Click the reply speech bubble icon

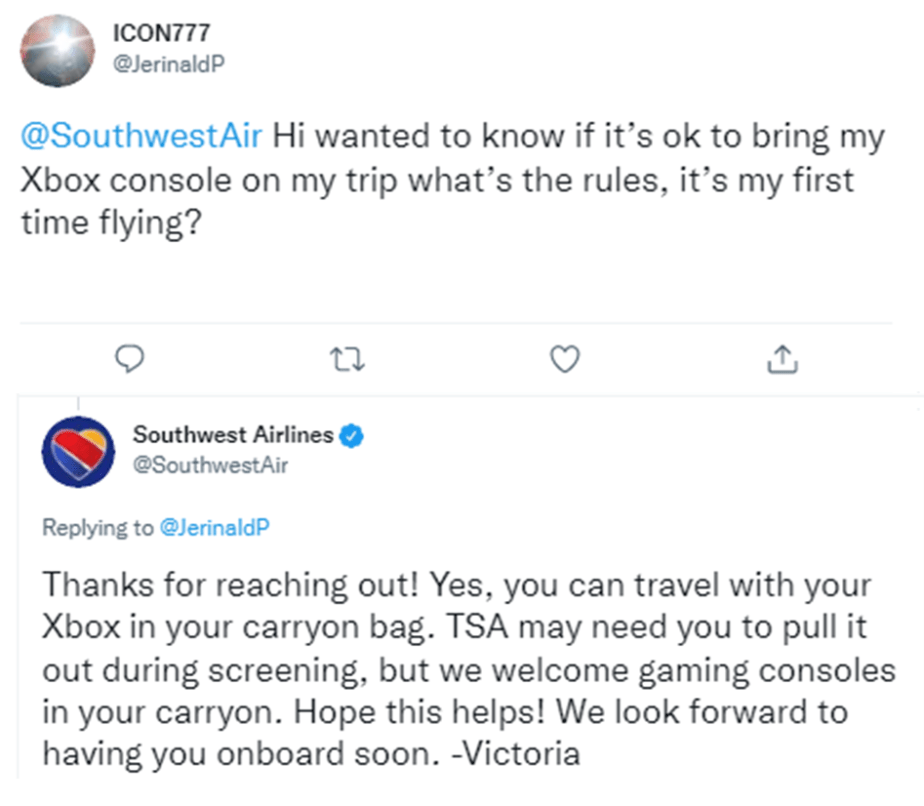tap(129, 358)
